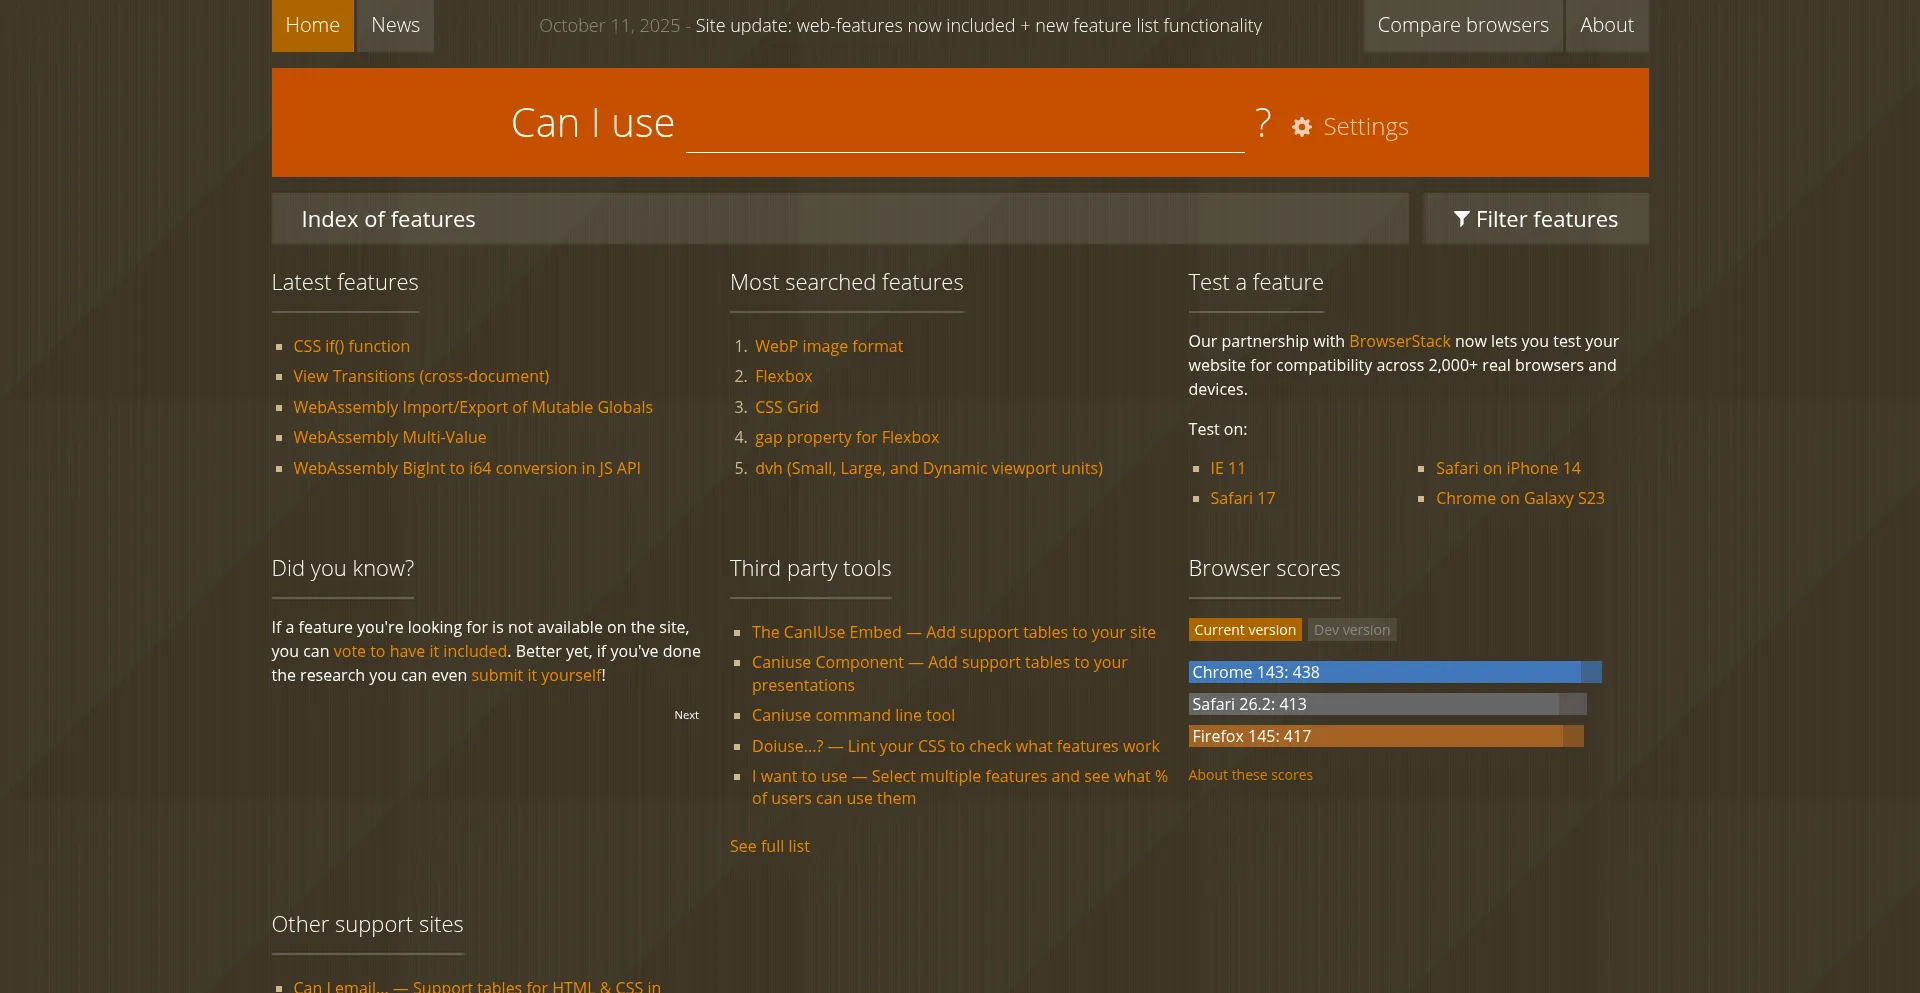Viewport: 1920px width, 993px height.
Task: Open the CSS if() function feature link
Action: click(x=351, y=346)
